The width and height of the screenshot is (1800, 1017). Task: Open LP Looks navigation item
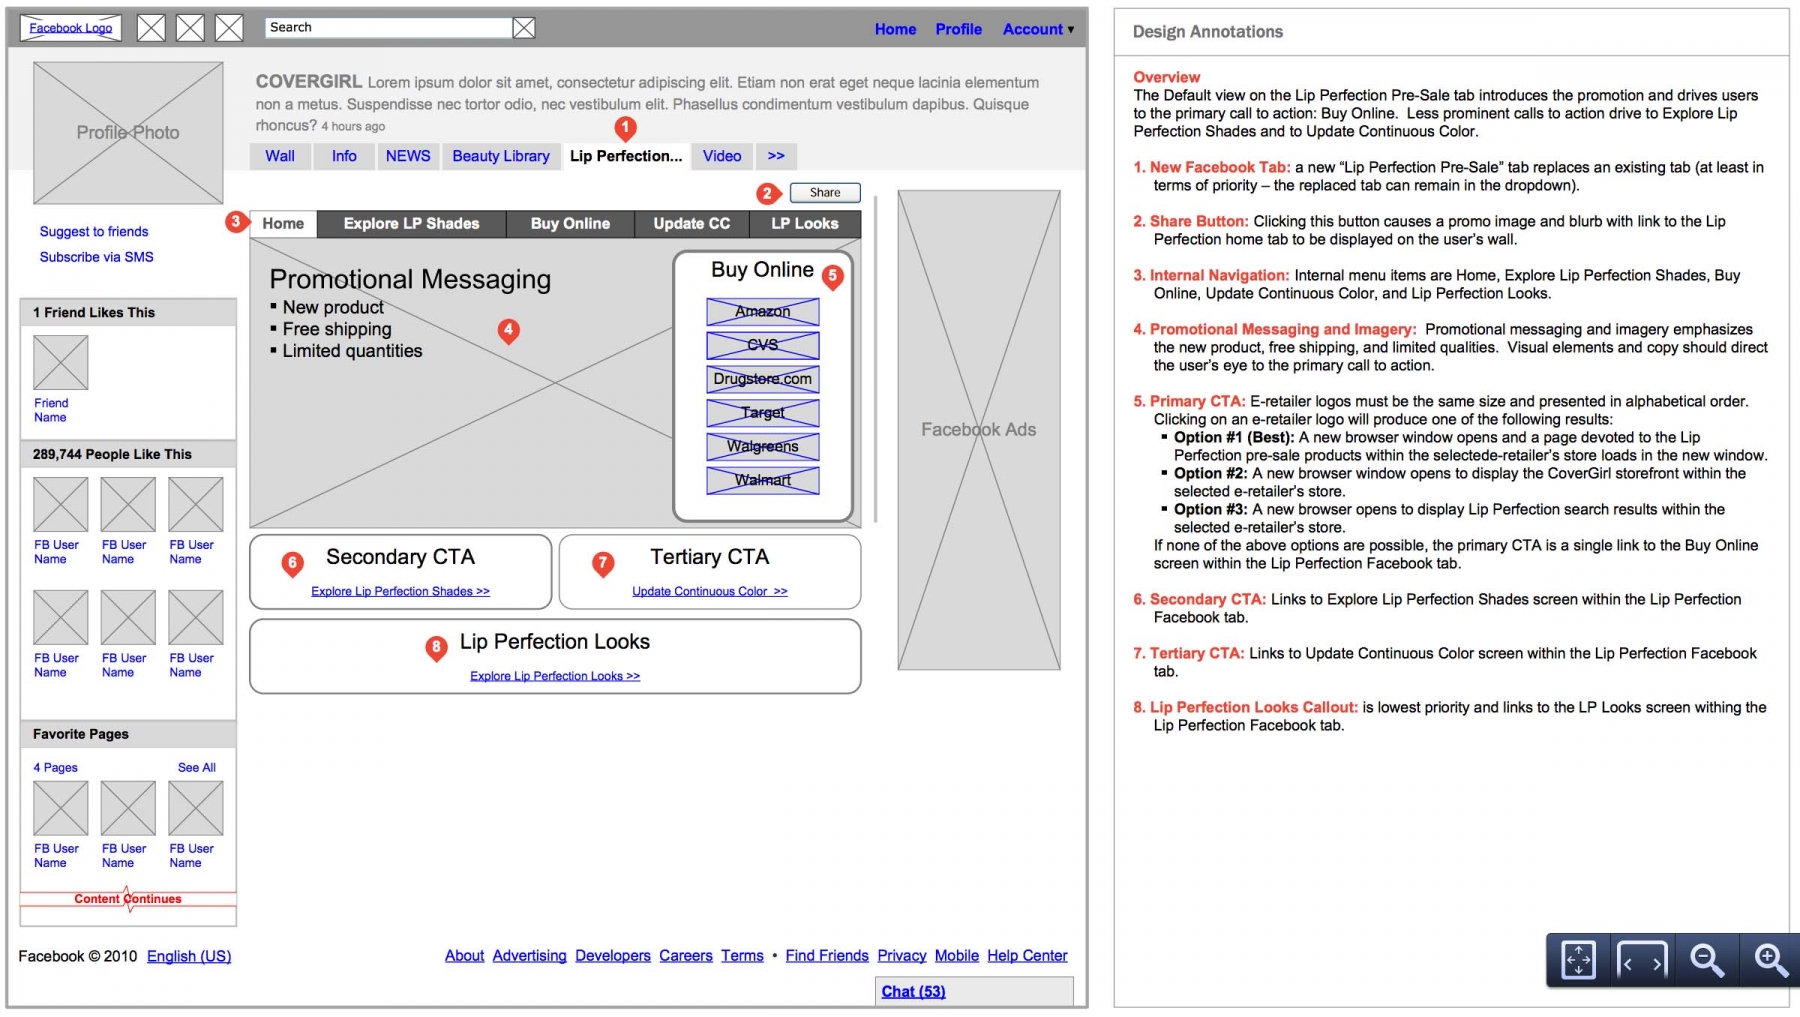[805, 224]
